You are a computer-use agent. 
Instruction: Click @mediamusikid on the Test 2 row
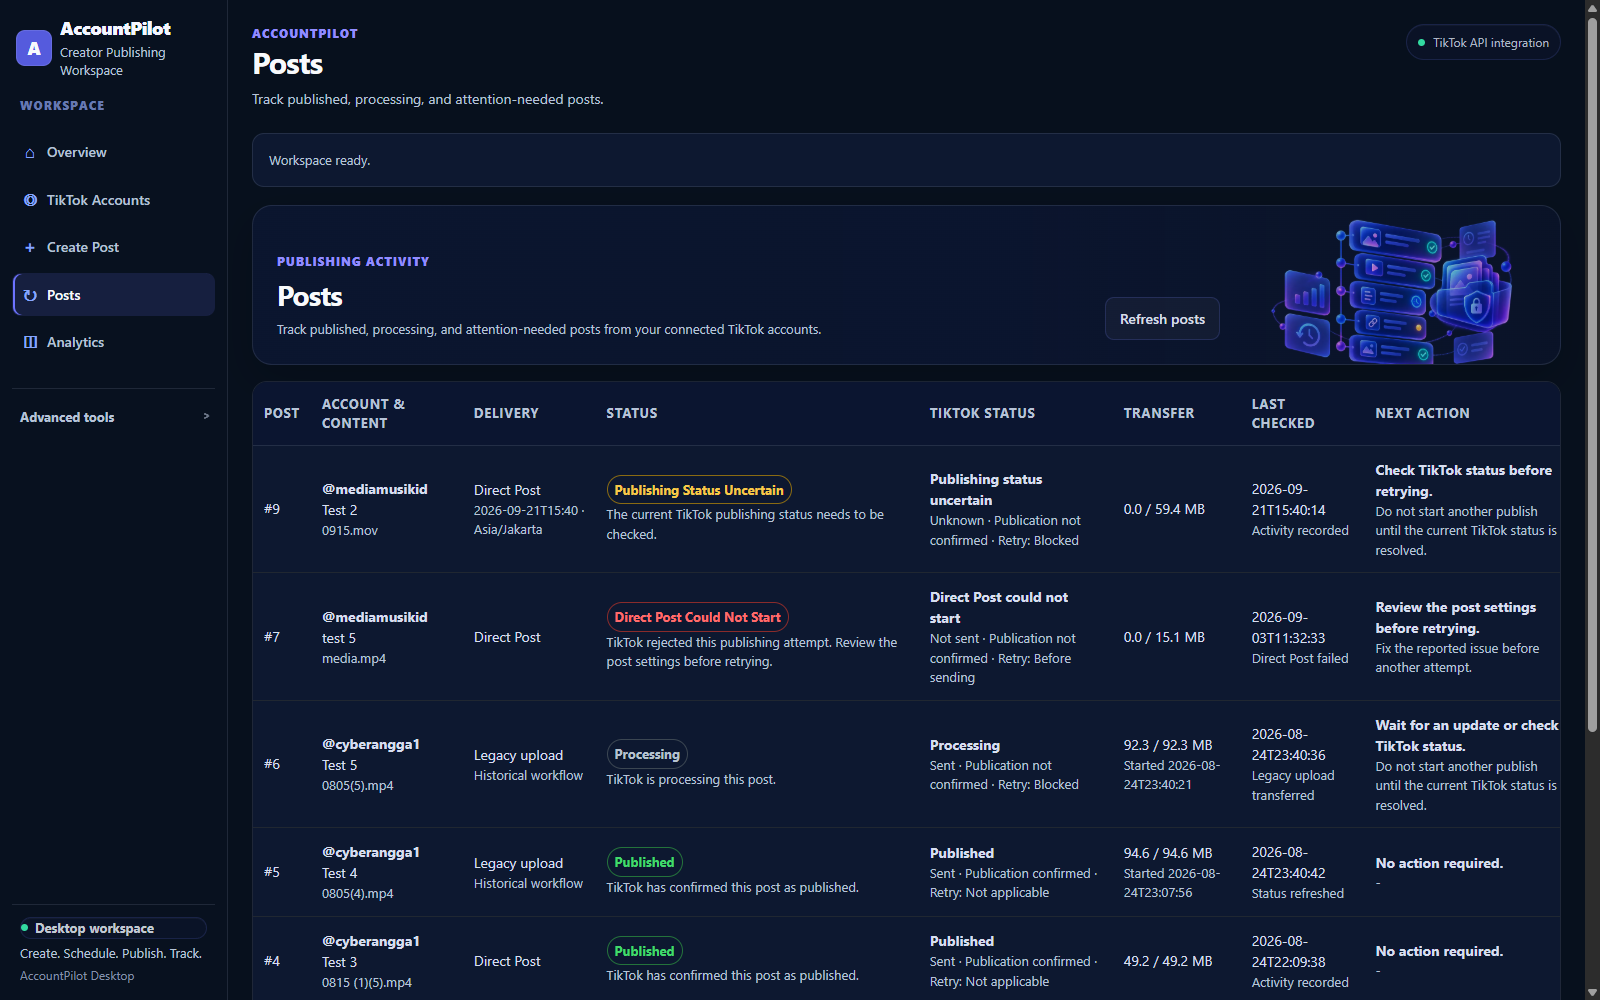tap(374, 489)
